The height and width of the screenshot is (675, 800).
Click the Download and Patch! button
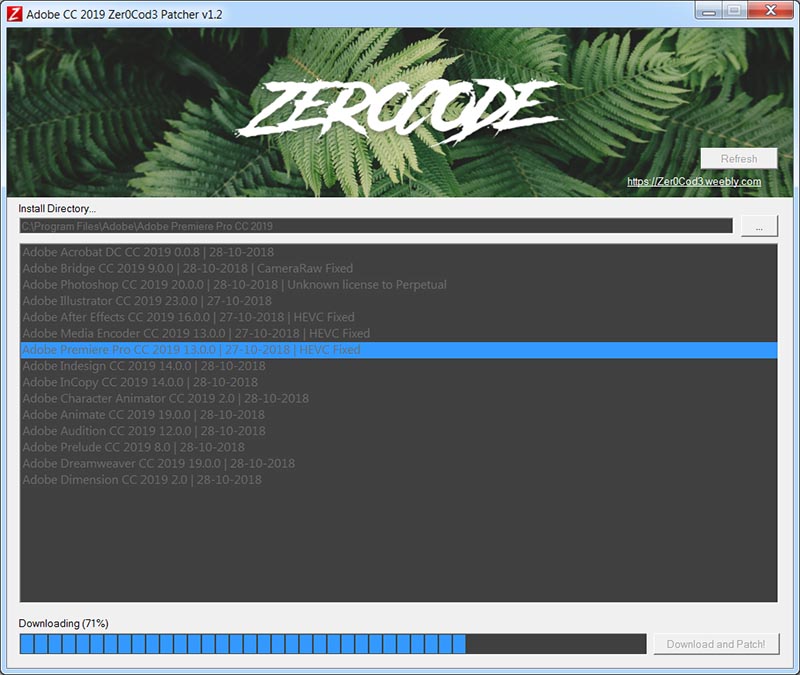(716, 644)
